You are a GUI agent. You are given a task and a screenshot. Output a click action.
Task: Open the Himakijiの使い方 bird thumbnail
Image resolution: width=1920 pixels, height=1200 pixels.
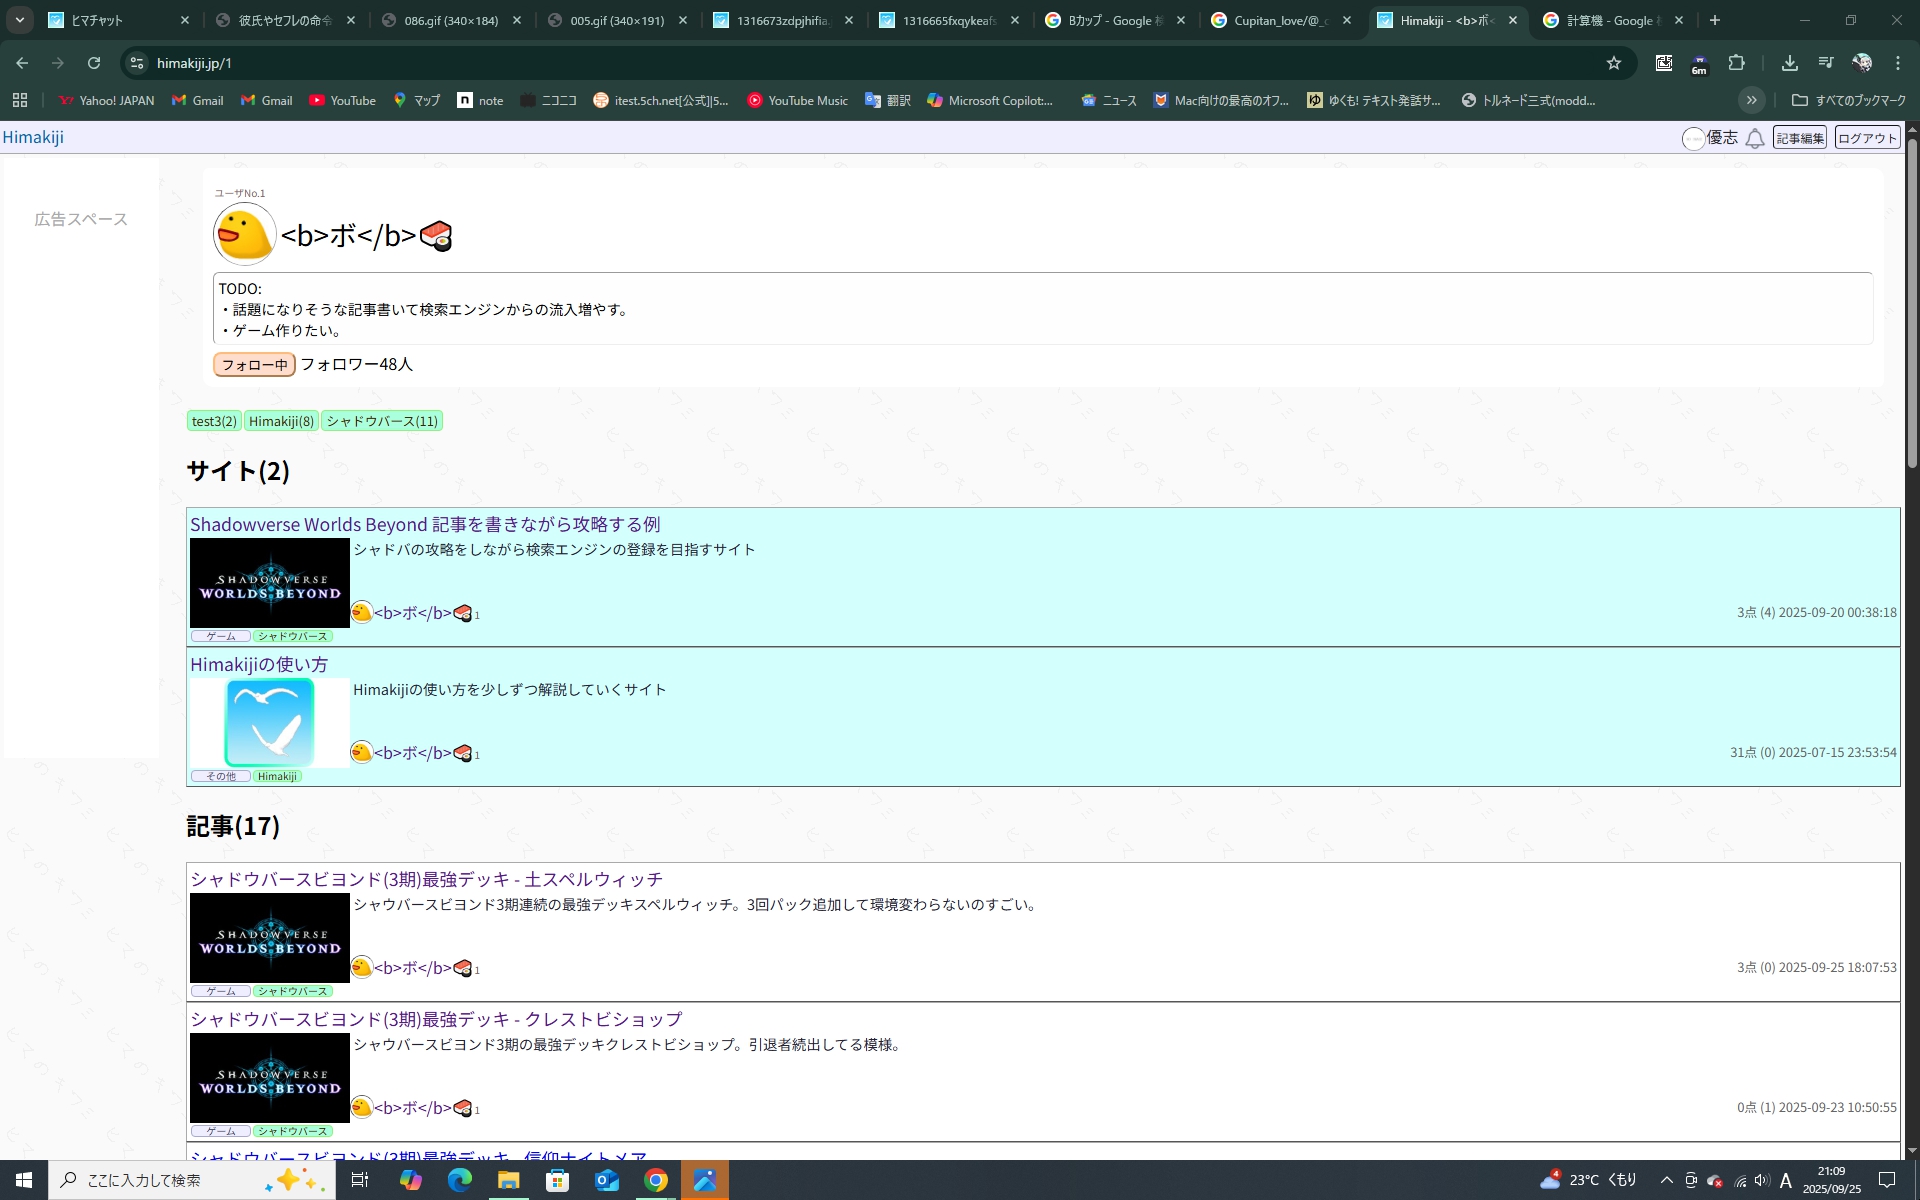tap(270, 723)
